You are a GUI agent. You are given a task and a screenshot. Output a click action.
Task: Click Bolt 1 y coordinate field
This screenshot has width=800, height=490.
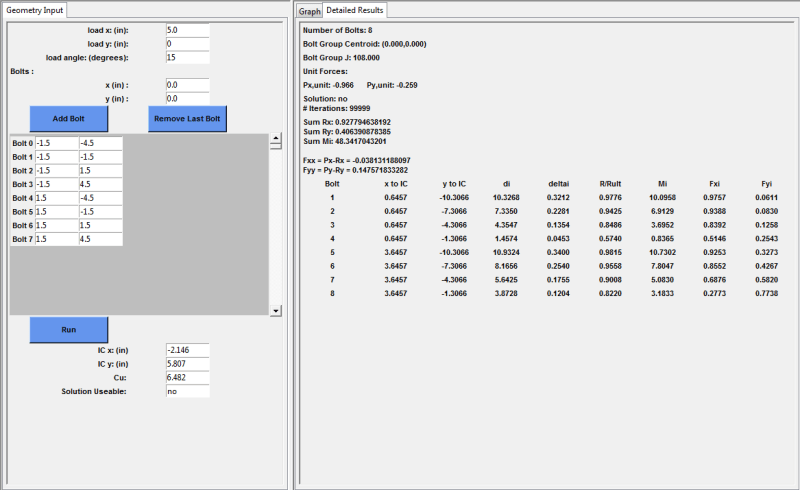click(101, 157)
